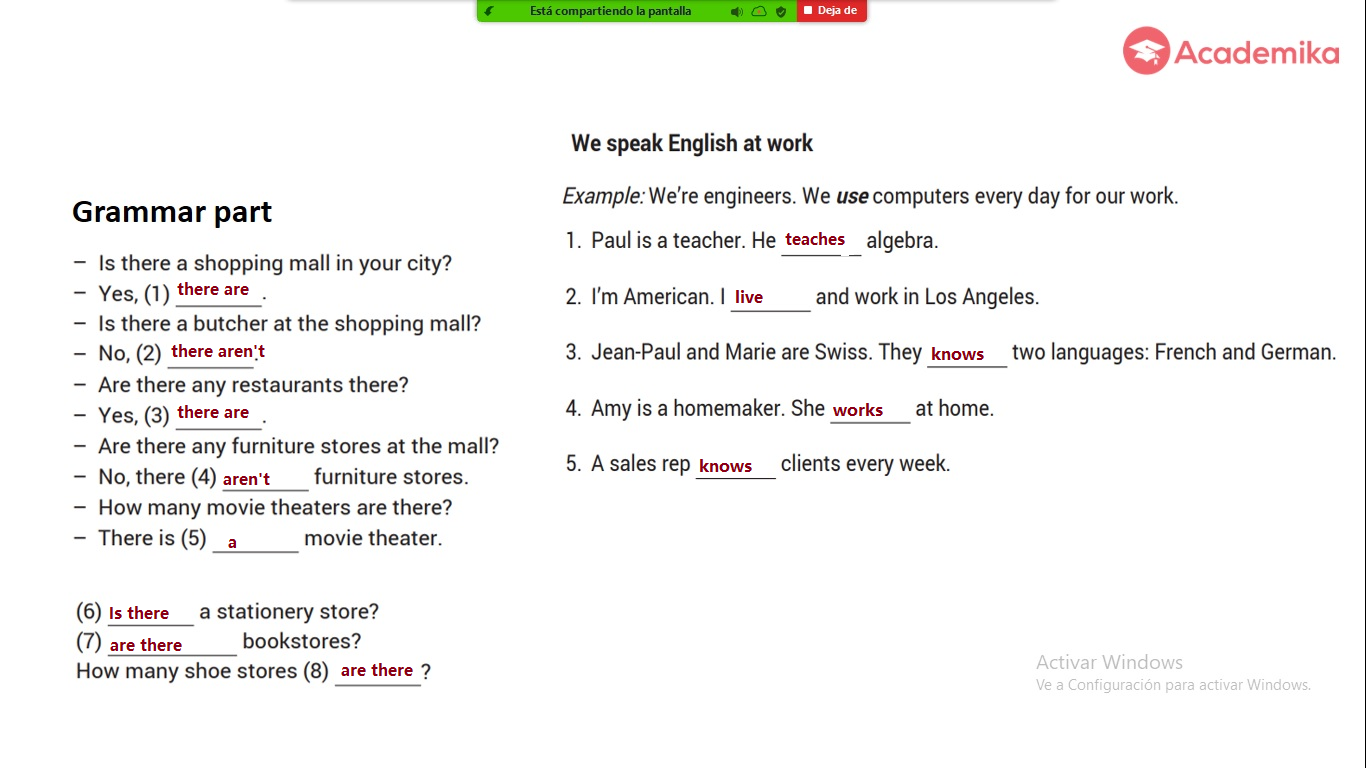Click 'bookstores?' text
The width and height of the screenshot is (1366, 768).
point(302,641)
